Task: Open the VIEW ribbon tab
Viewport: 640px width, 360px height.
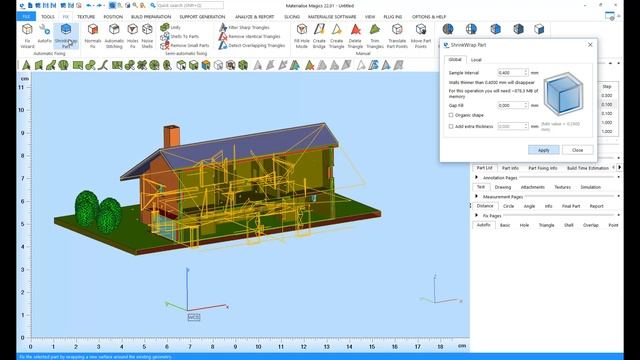Action: coord(370,17)
